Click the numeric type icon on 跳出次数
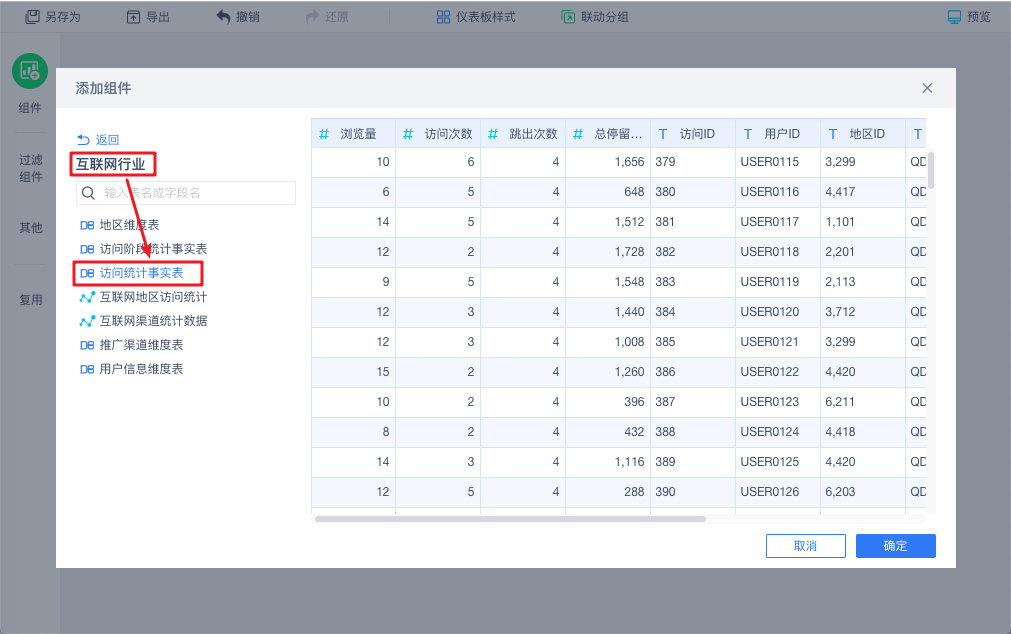 [493, 134]
